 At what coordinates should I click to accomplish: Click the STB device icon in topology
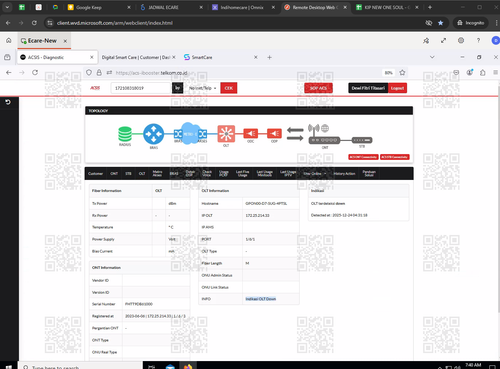coord(362,140)
